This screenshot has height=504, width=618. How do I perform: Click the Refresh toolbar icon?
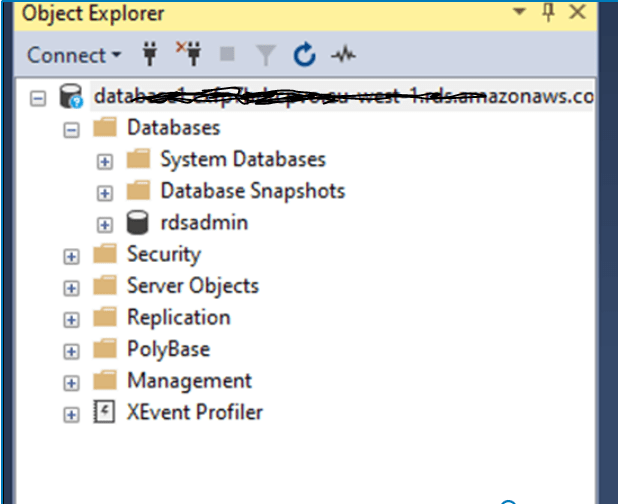click(x=305, y=54)
